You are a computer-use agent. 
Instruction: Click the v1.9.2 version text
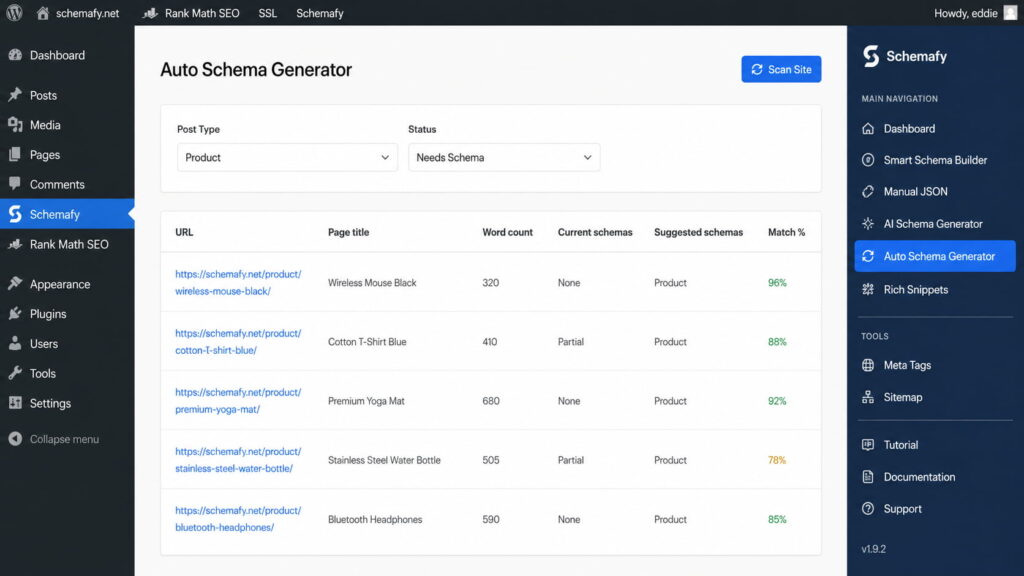coord(874,549)
